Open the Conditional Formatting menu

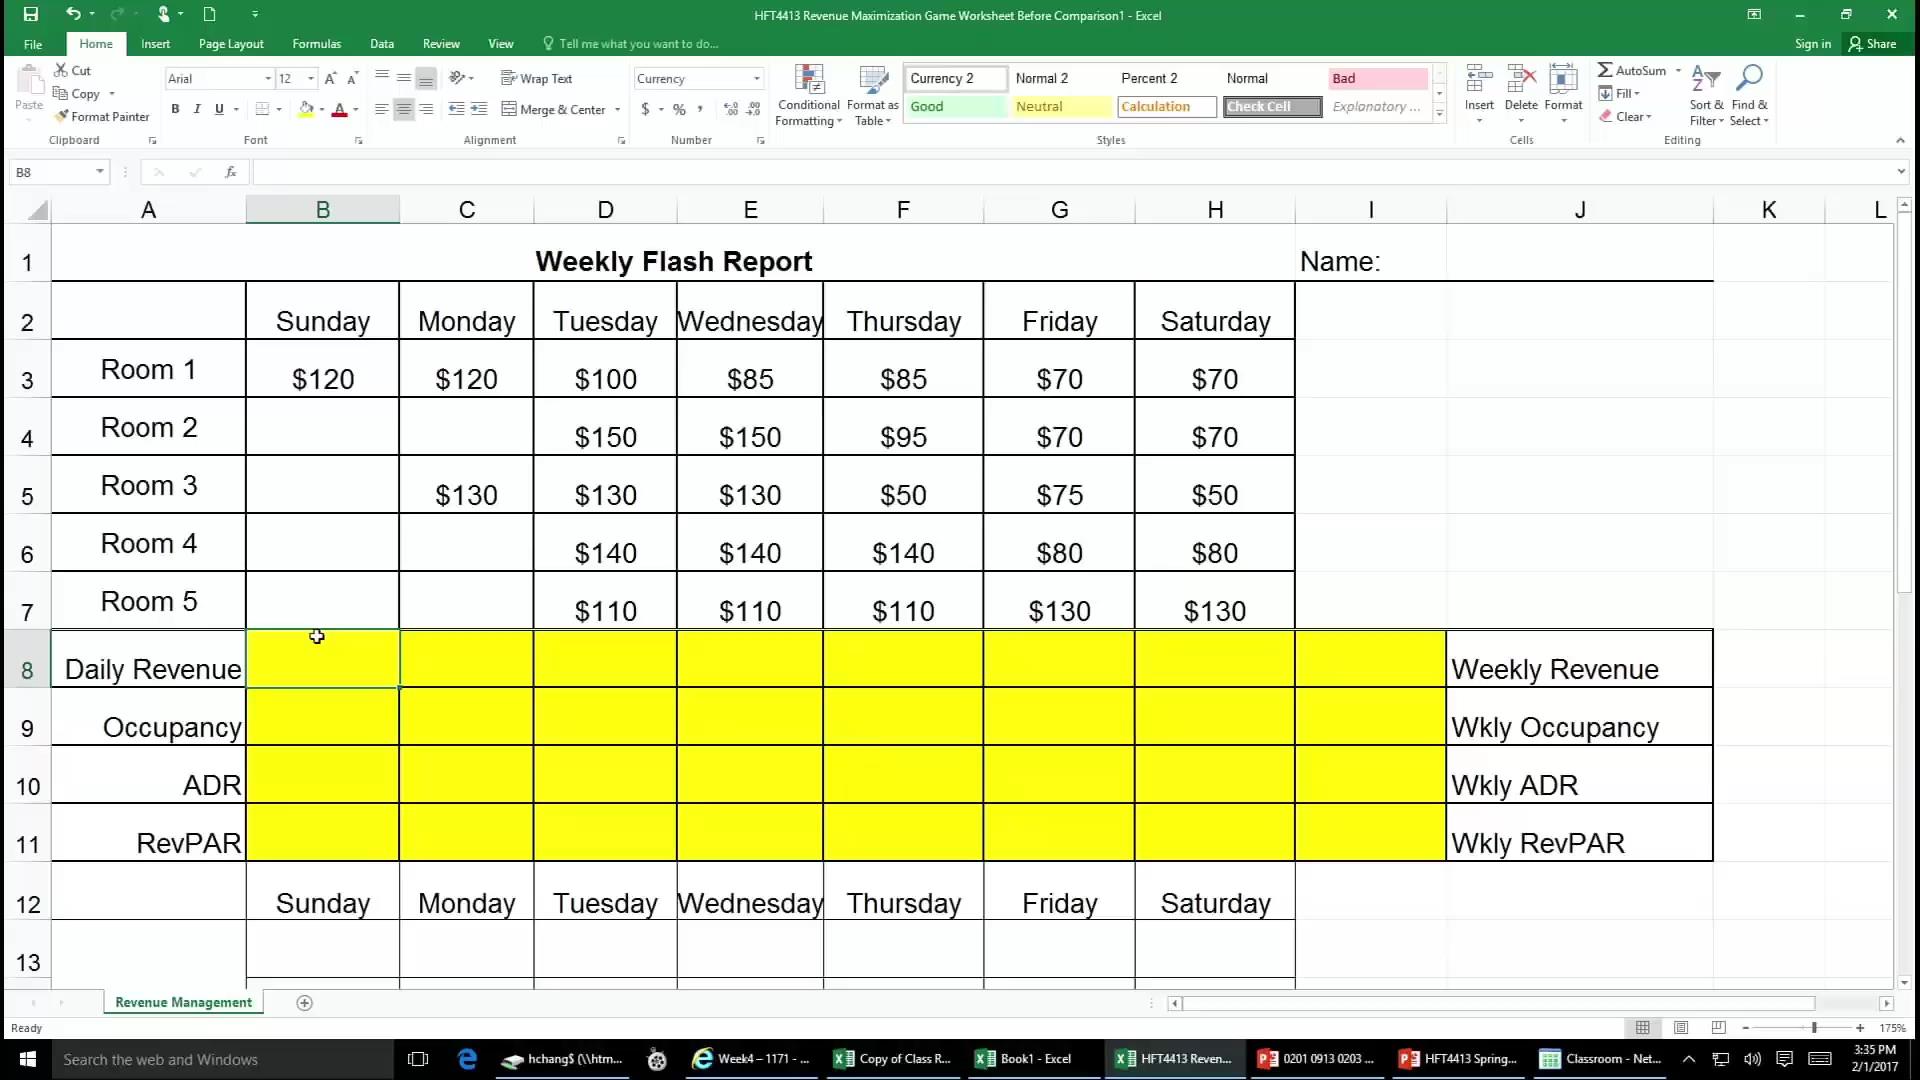click(x=807, y=95)
